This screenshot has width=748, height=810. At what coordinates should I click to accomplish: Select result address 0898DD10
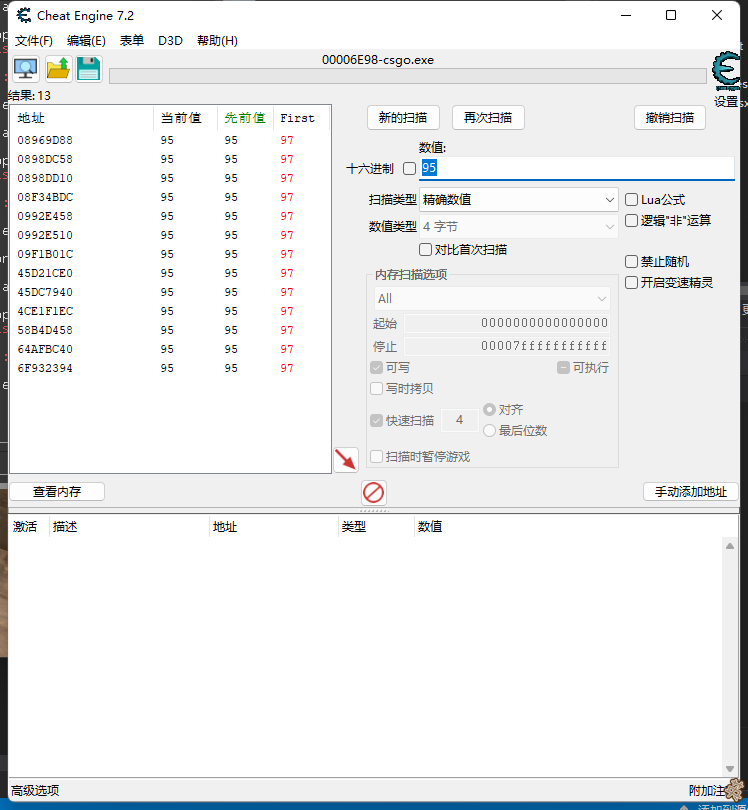point(45,178)
